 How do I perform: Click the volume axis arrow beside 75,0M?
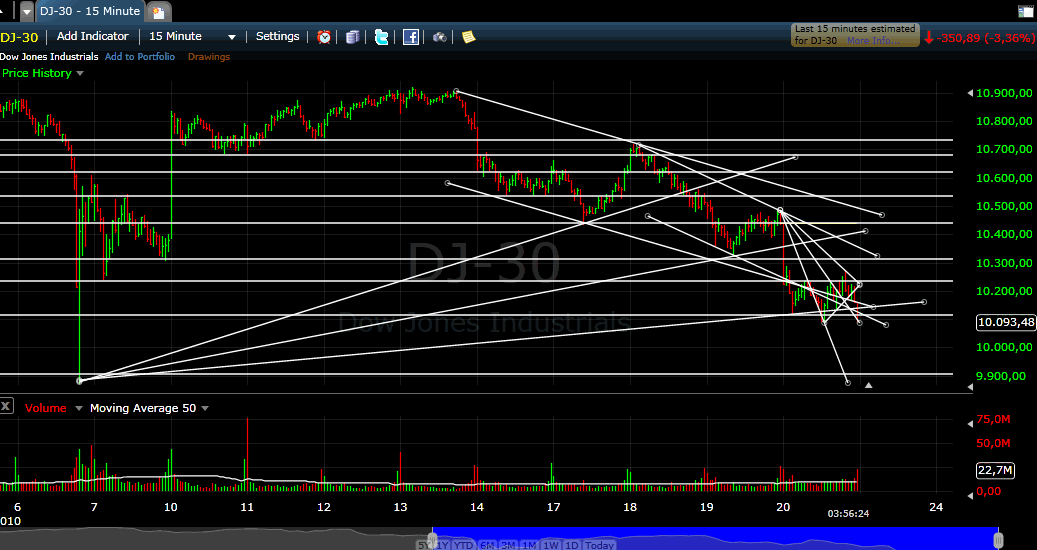[x=970, y=422]
